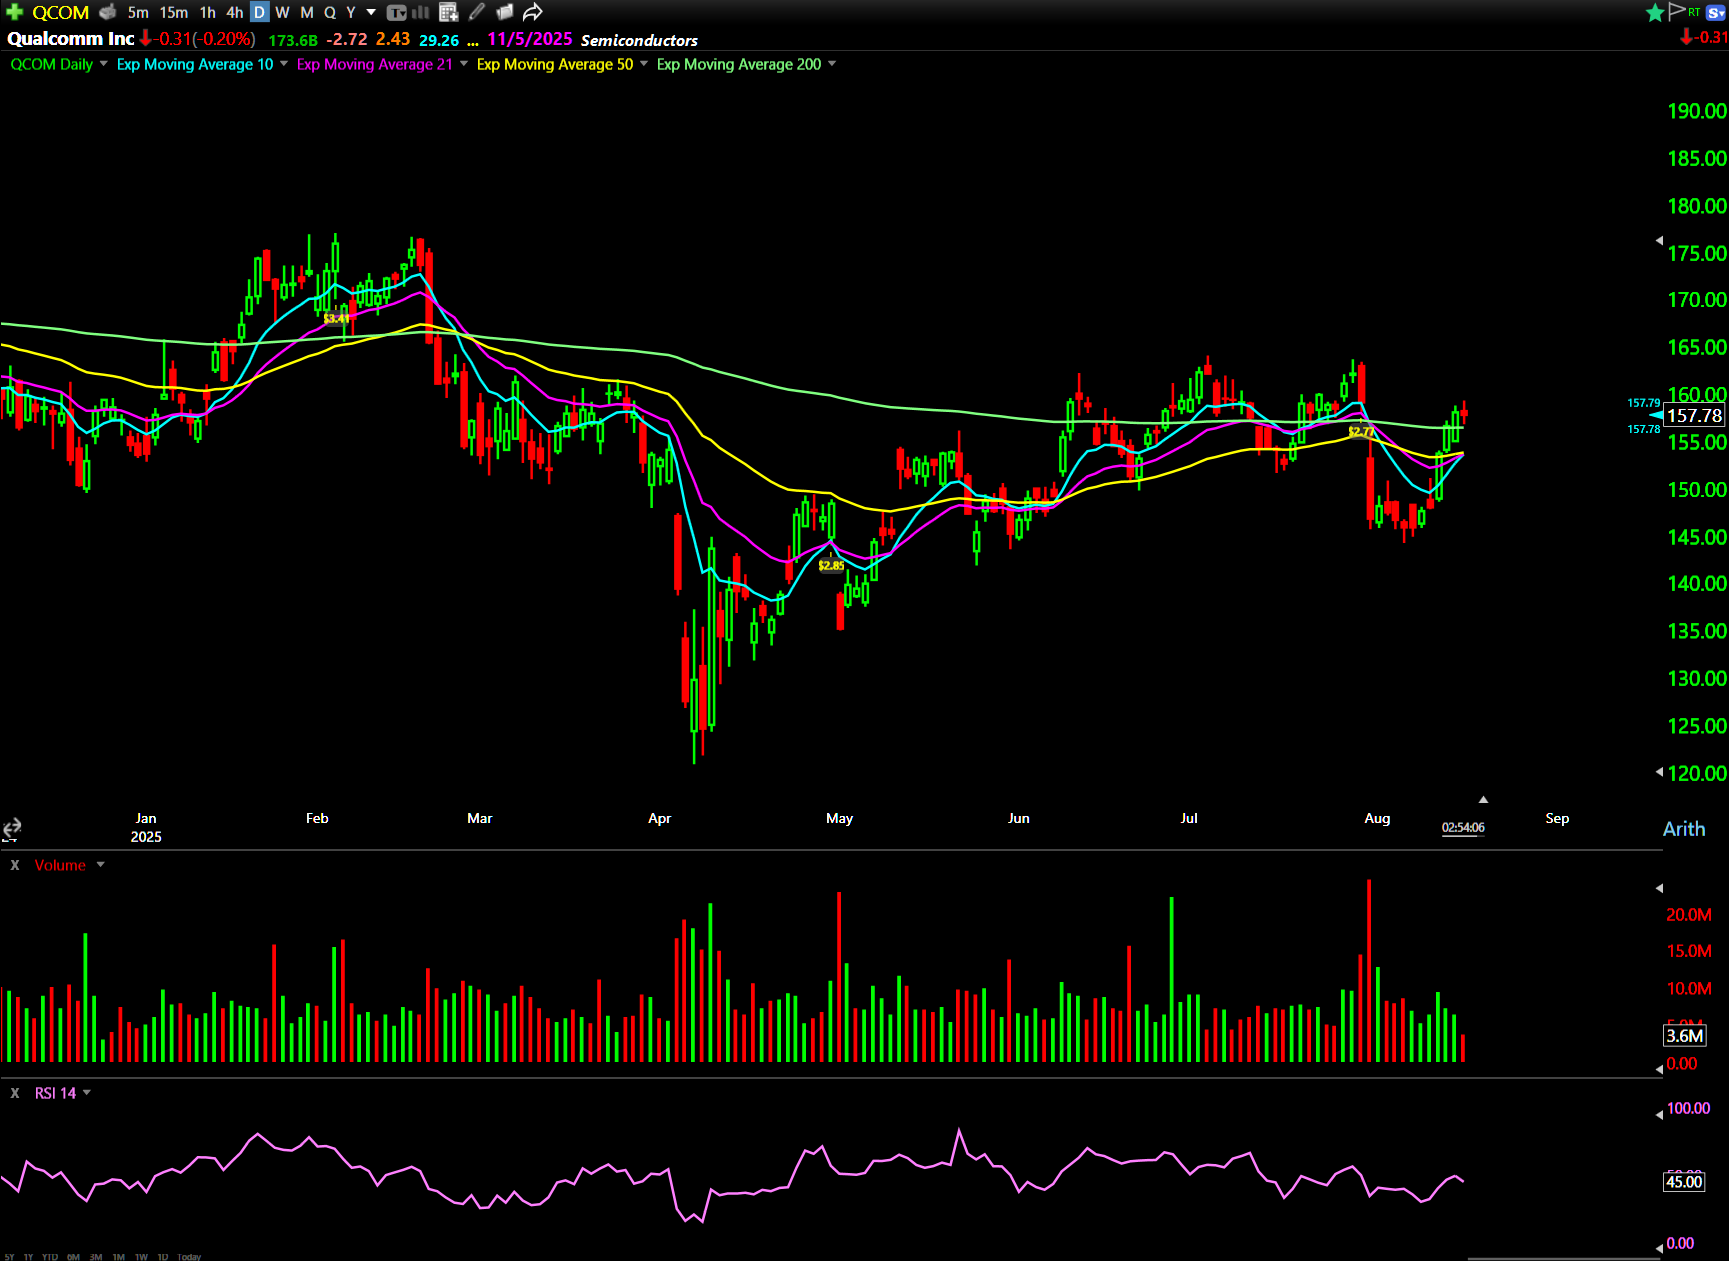Set chart range to 5Y
The height and width of the screenshot is (1261, 1729).
9,1256
